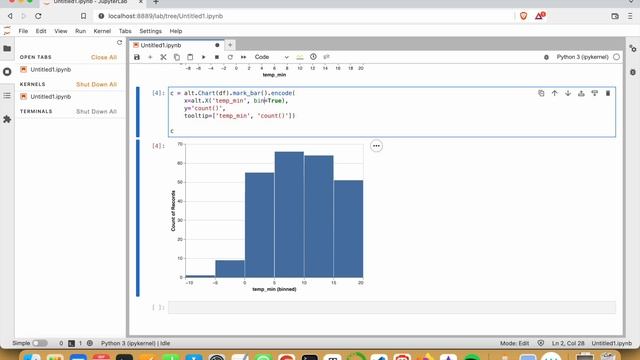Insert a cell above cell 4
This screenshot has width=640, height=360.
(581, 93)
